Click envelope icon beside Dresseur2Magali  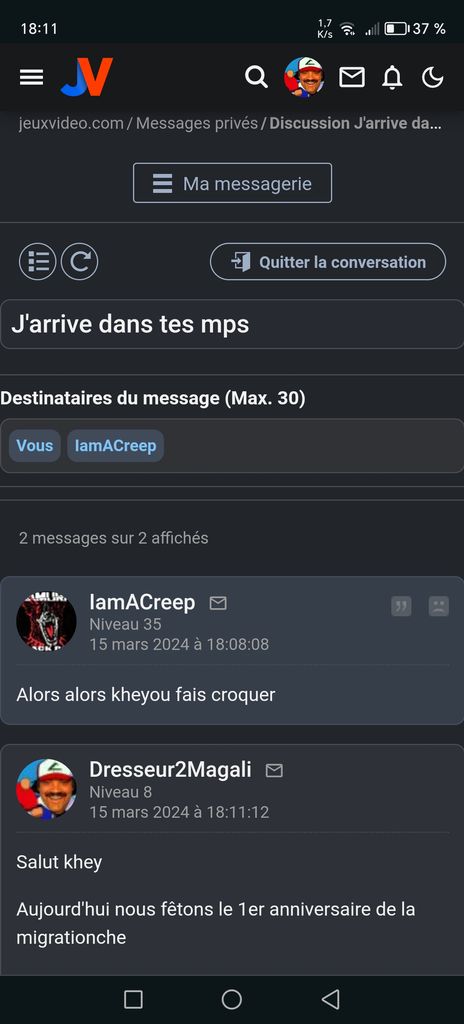(274, 771)
